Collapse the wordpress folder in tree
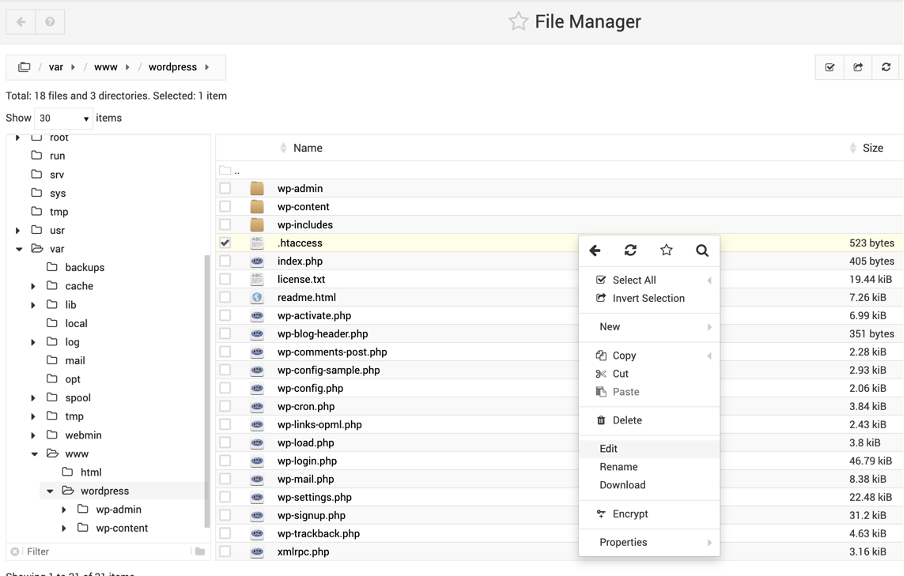Viewport: 904px width, 576px height. click(50, 491)
